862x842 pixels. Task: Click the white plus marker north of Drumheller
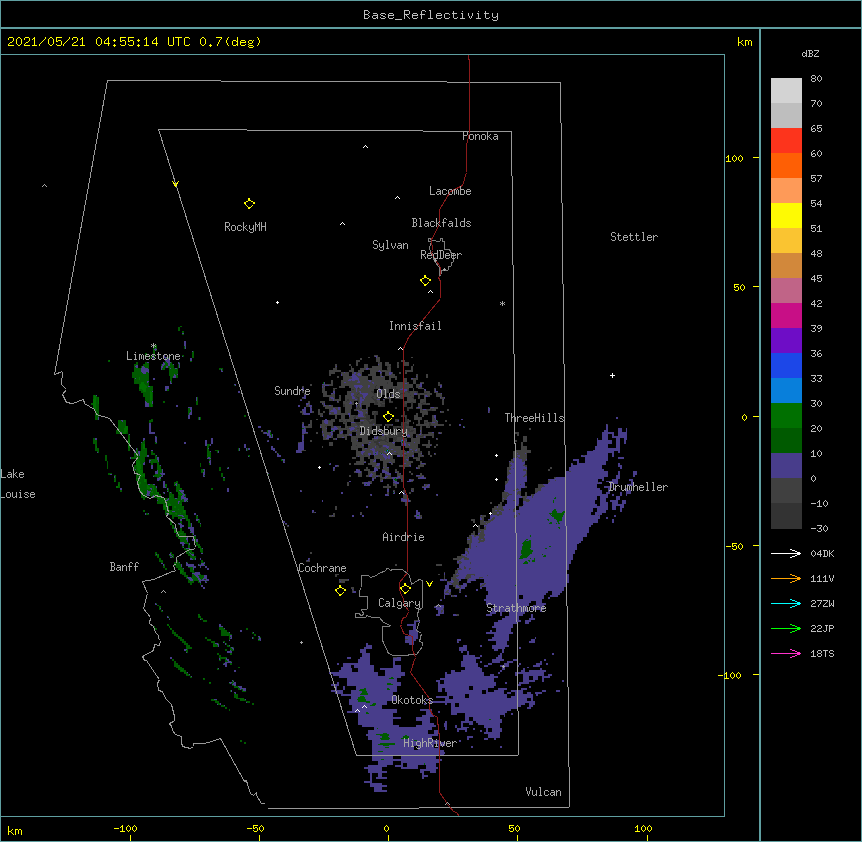(x=612, y=375)
